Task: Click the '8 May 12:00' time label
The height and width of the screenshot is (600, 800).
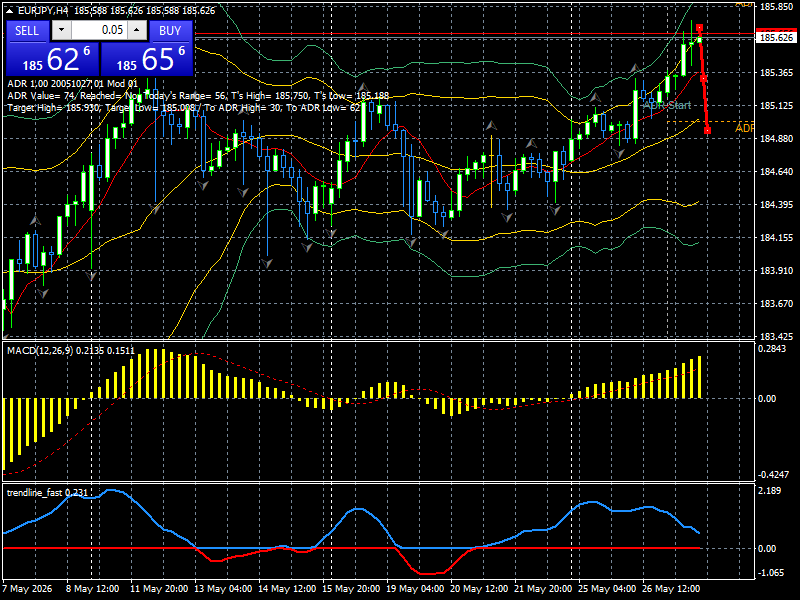Action: point(92,589)
